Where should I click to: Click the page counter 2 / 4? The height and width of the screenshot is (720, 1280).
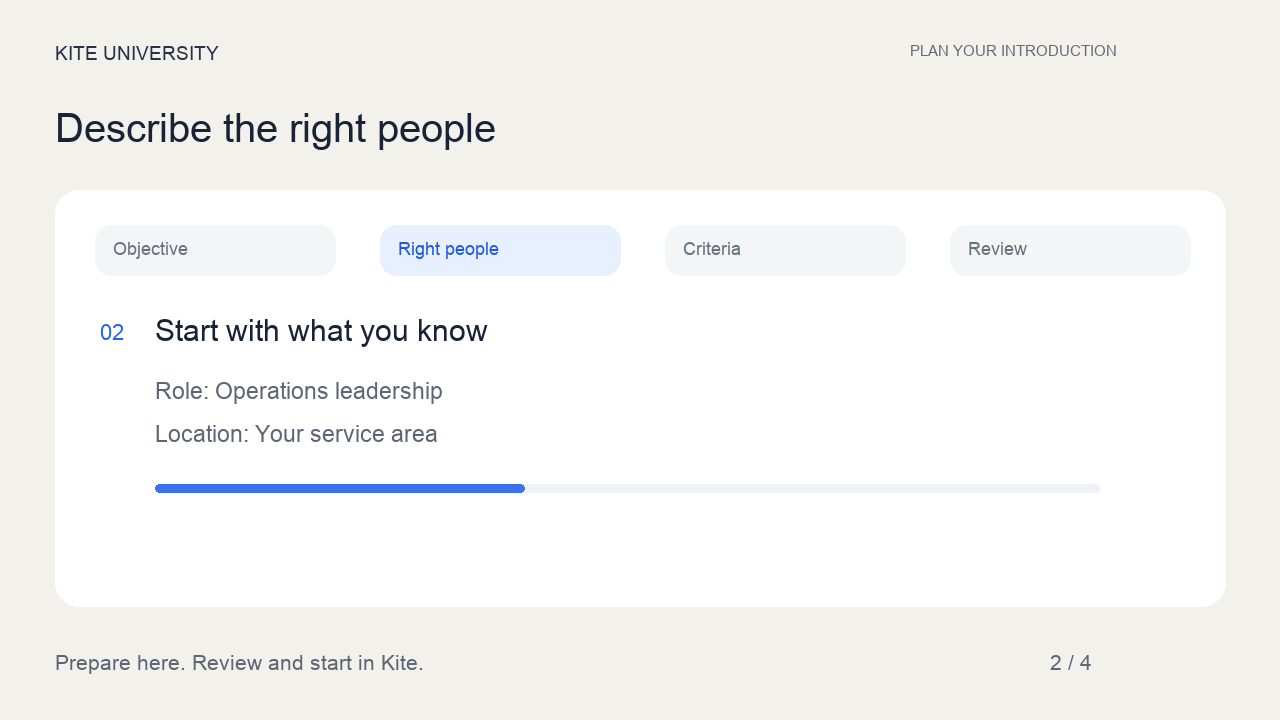pyautogui.click(x=1070, y=663)
